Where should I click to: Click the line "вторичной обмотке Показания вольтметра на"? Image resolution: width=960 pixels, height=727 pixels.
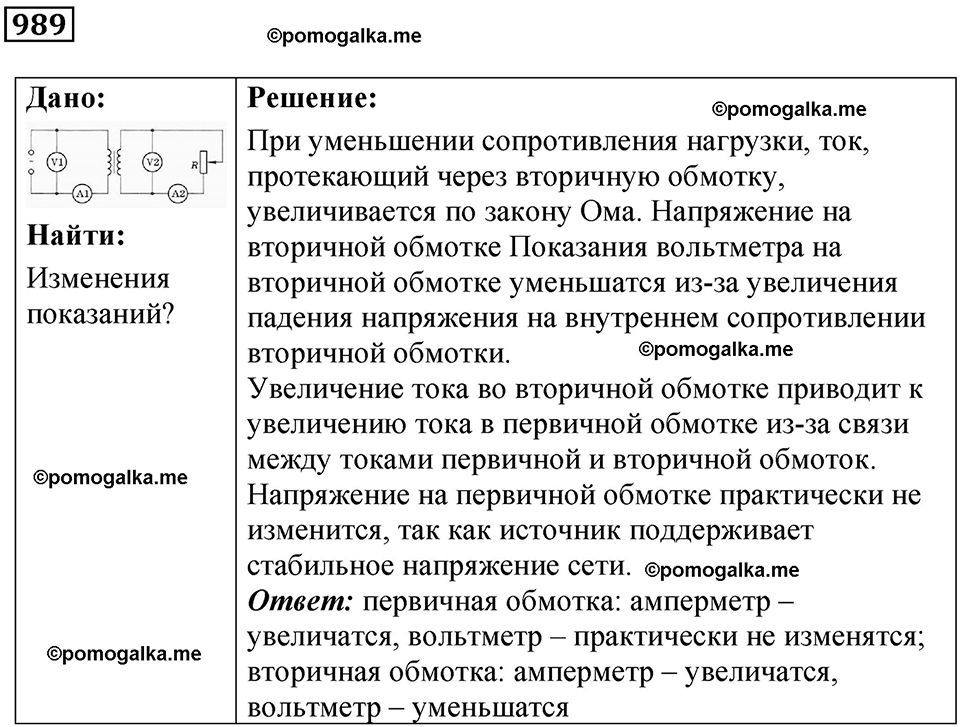pos(544,248)
